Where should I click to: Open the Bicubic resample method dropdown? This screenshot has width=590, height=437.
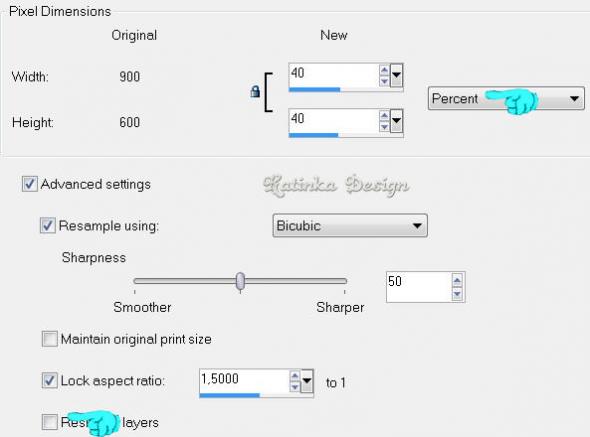coord(350,226)
